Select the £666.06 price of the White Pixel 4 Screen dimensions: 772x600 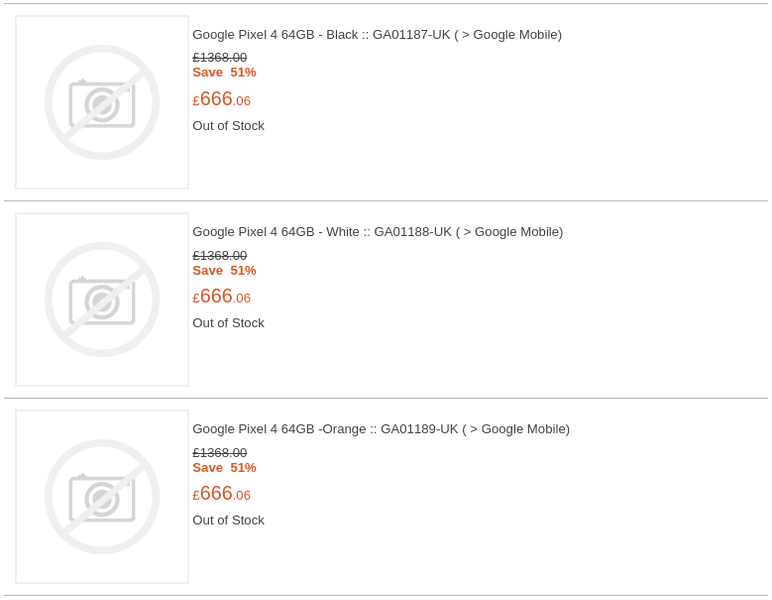pyautogui.click(x=222, y=297)
